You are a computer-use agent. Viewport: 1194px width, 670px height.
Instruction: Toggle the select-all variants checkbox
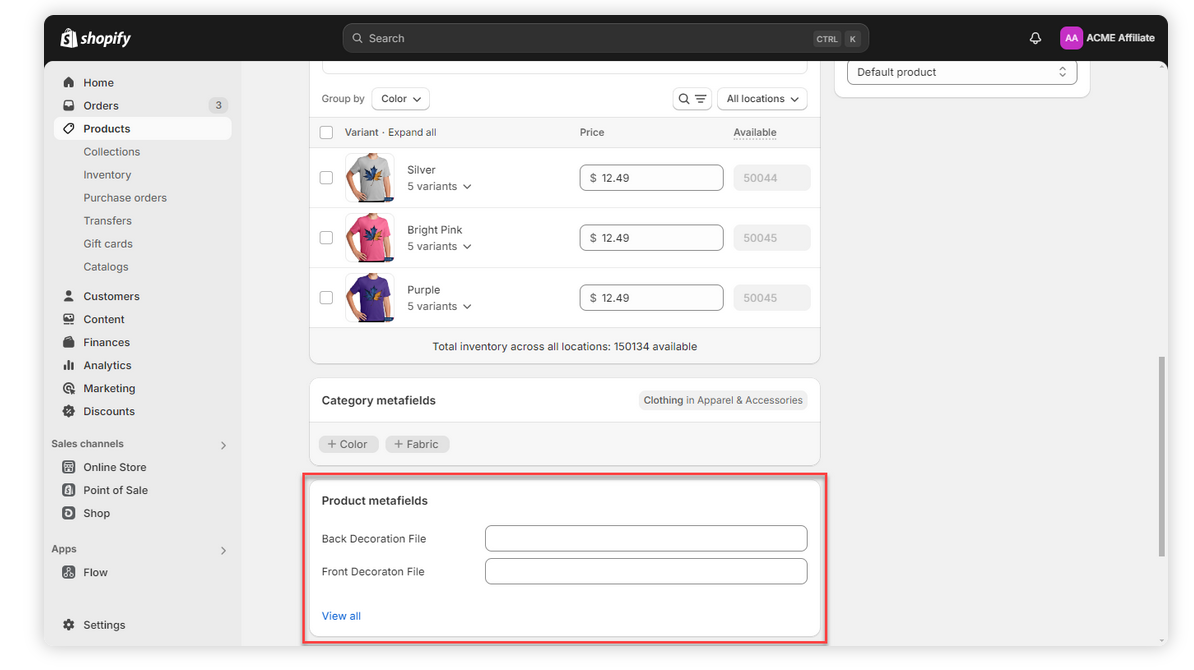point(326,133)
